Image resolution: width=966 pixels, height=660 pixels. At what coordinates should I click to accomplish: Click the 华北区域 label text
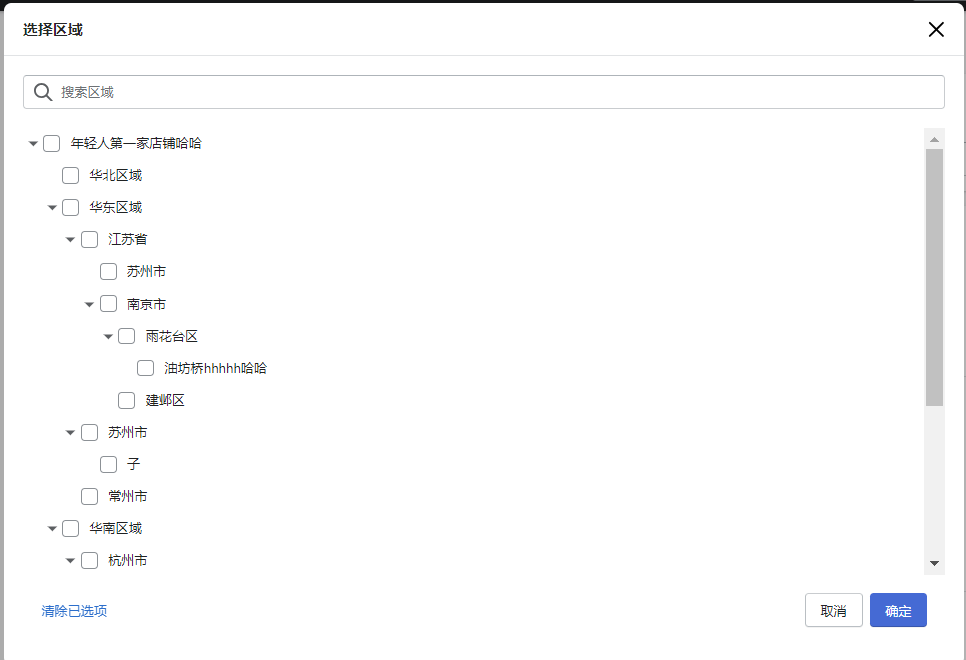116,176
